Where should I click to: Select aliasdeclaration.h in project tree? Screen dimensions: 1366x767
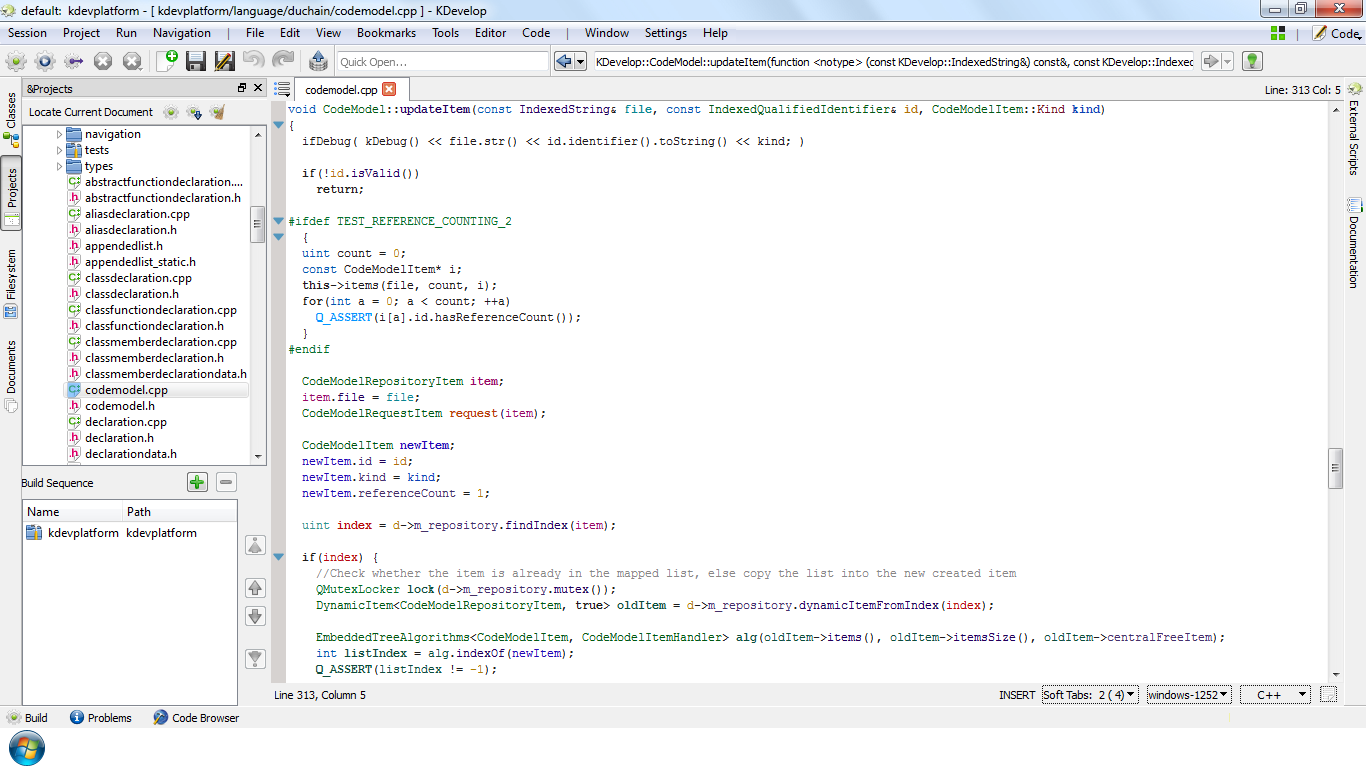[131, 230]
